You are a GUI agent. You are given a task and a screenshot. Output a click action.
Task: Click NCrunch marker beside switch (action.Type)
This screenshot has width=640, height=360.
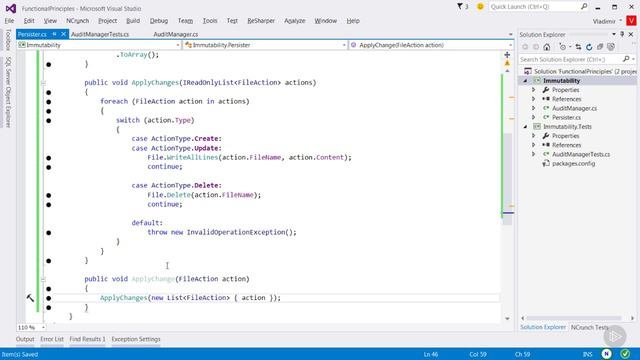coord(49,120)
